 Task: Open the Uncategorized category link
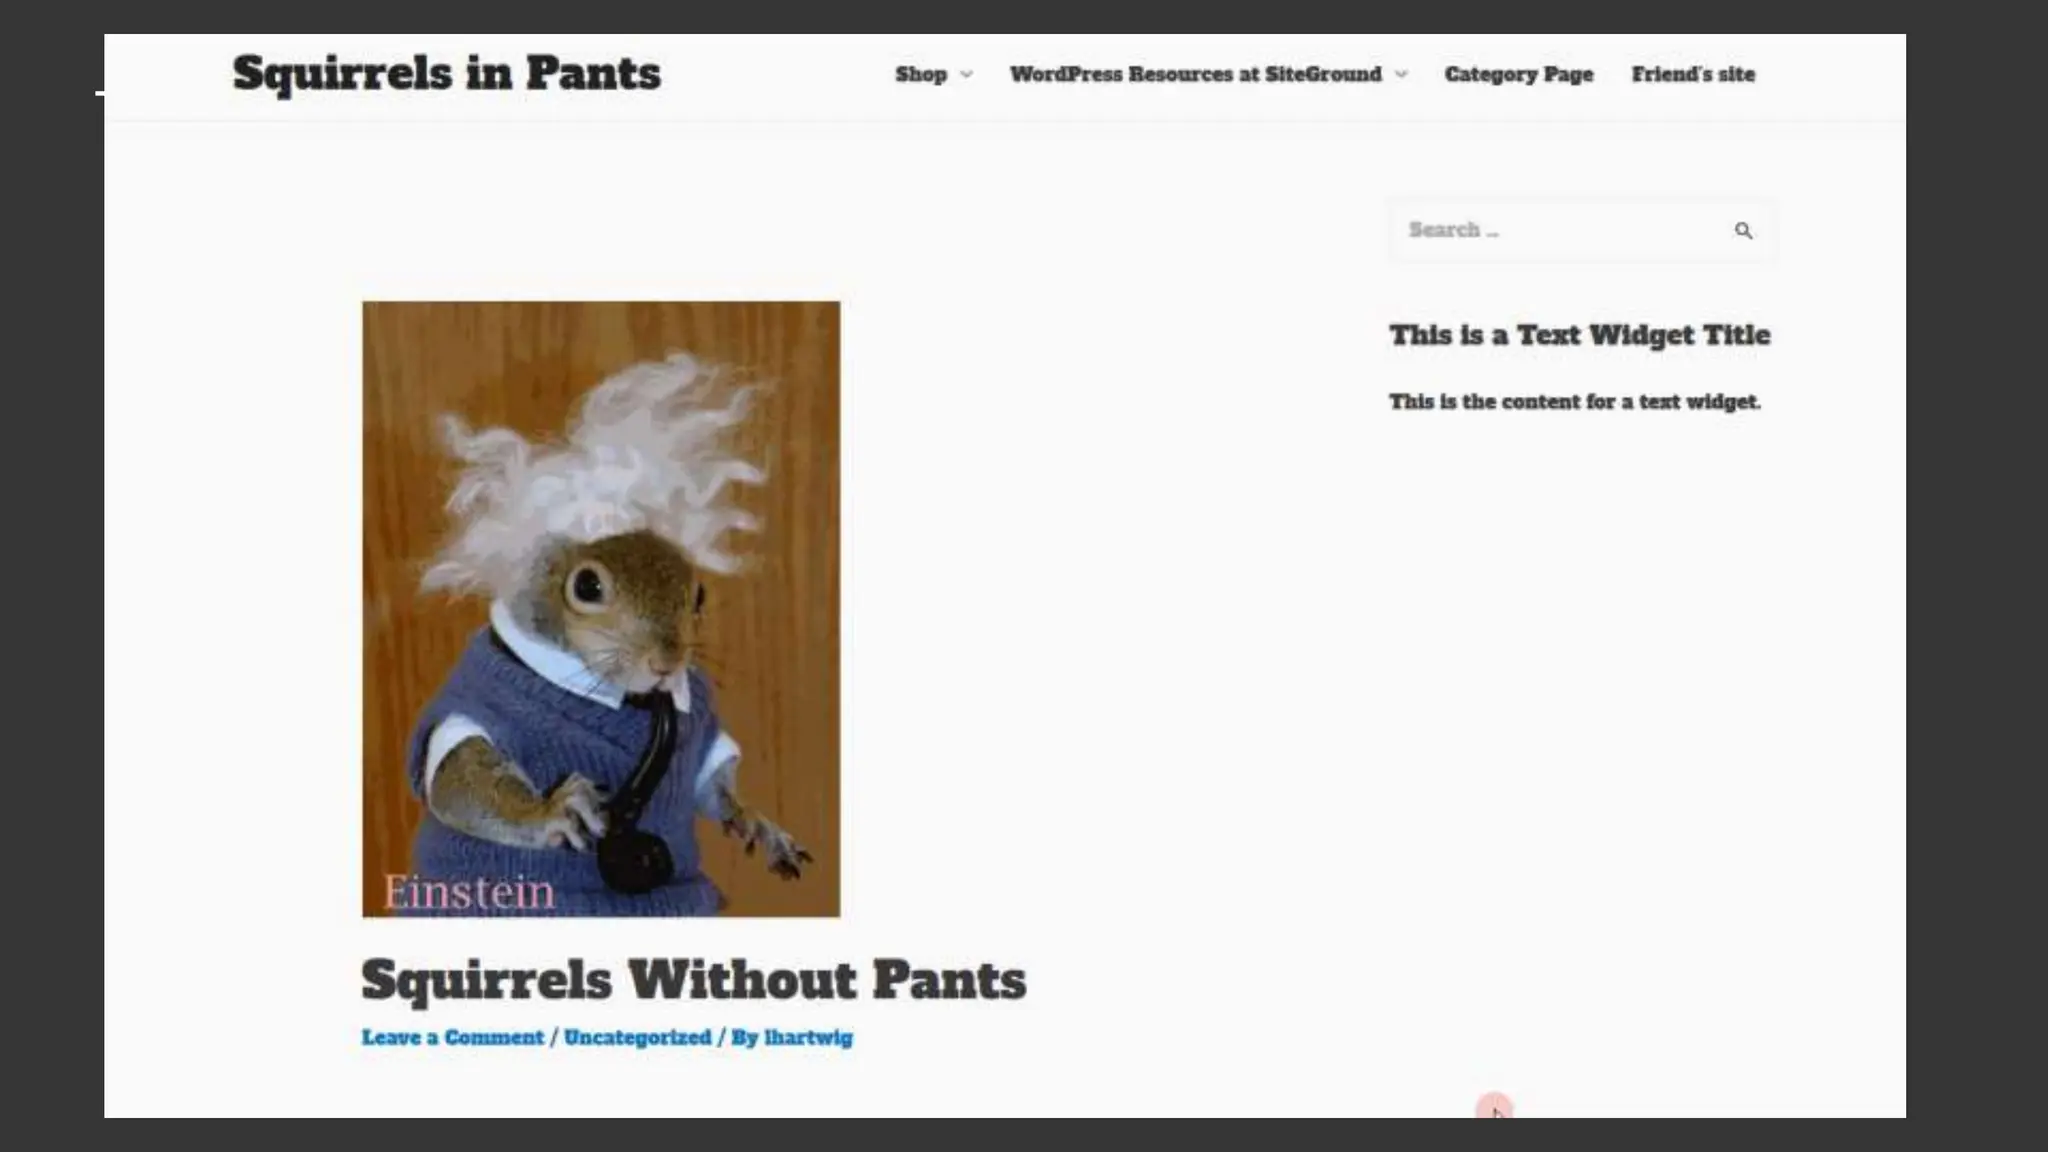(637, 1038)
